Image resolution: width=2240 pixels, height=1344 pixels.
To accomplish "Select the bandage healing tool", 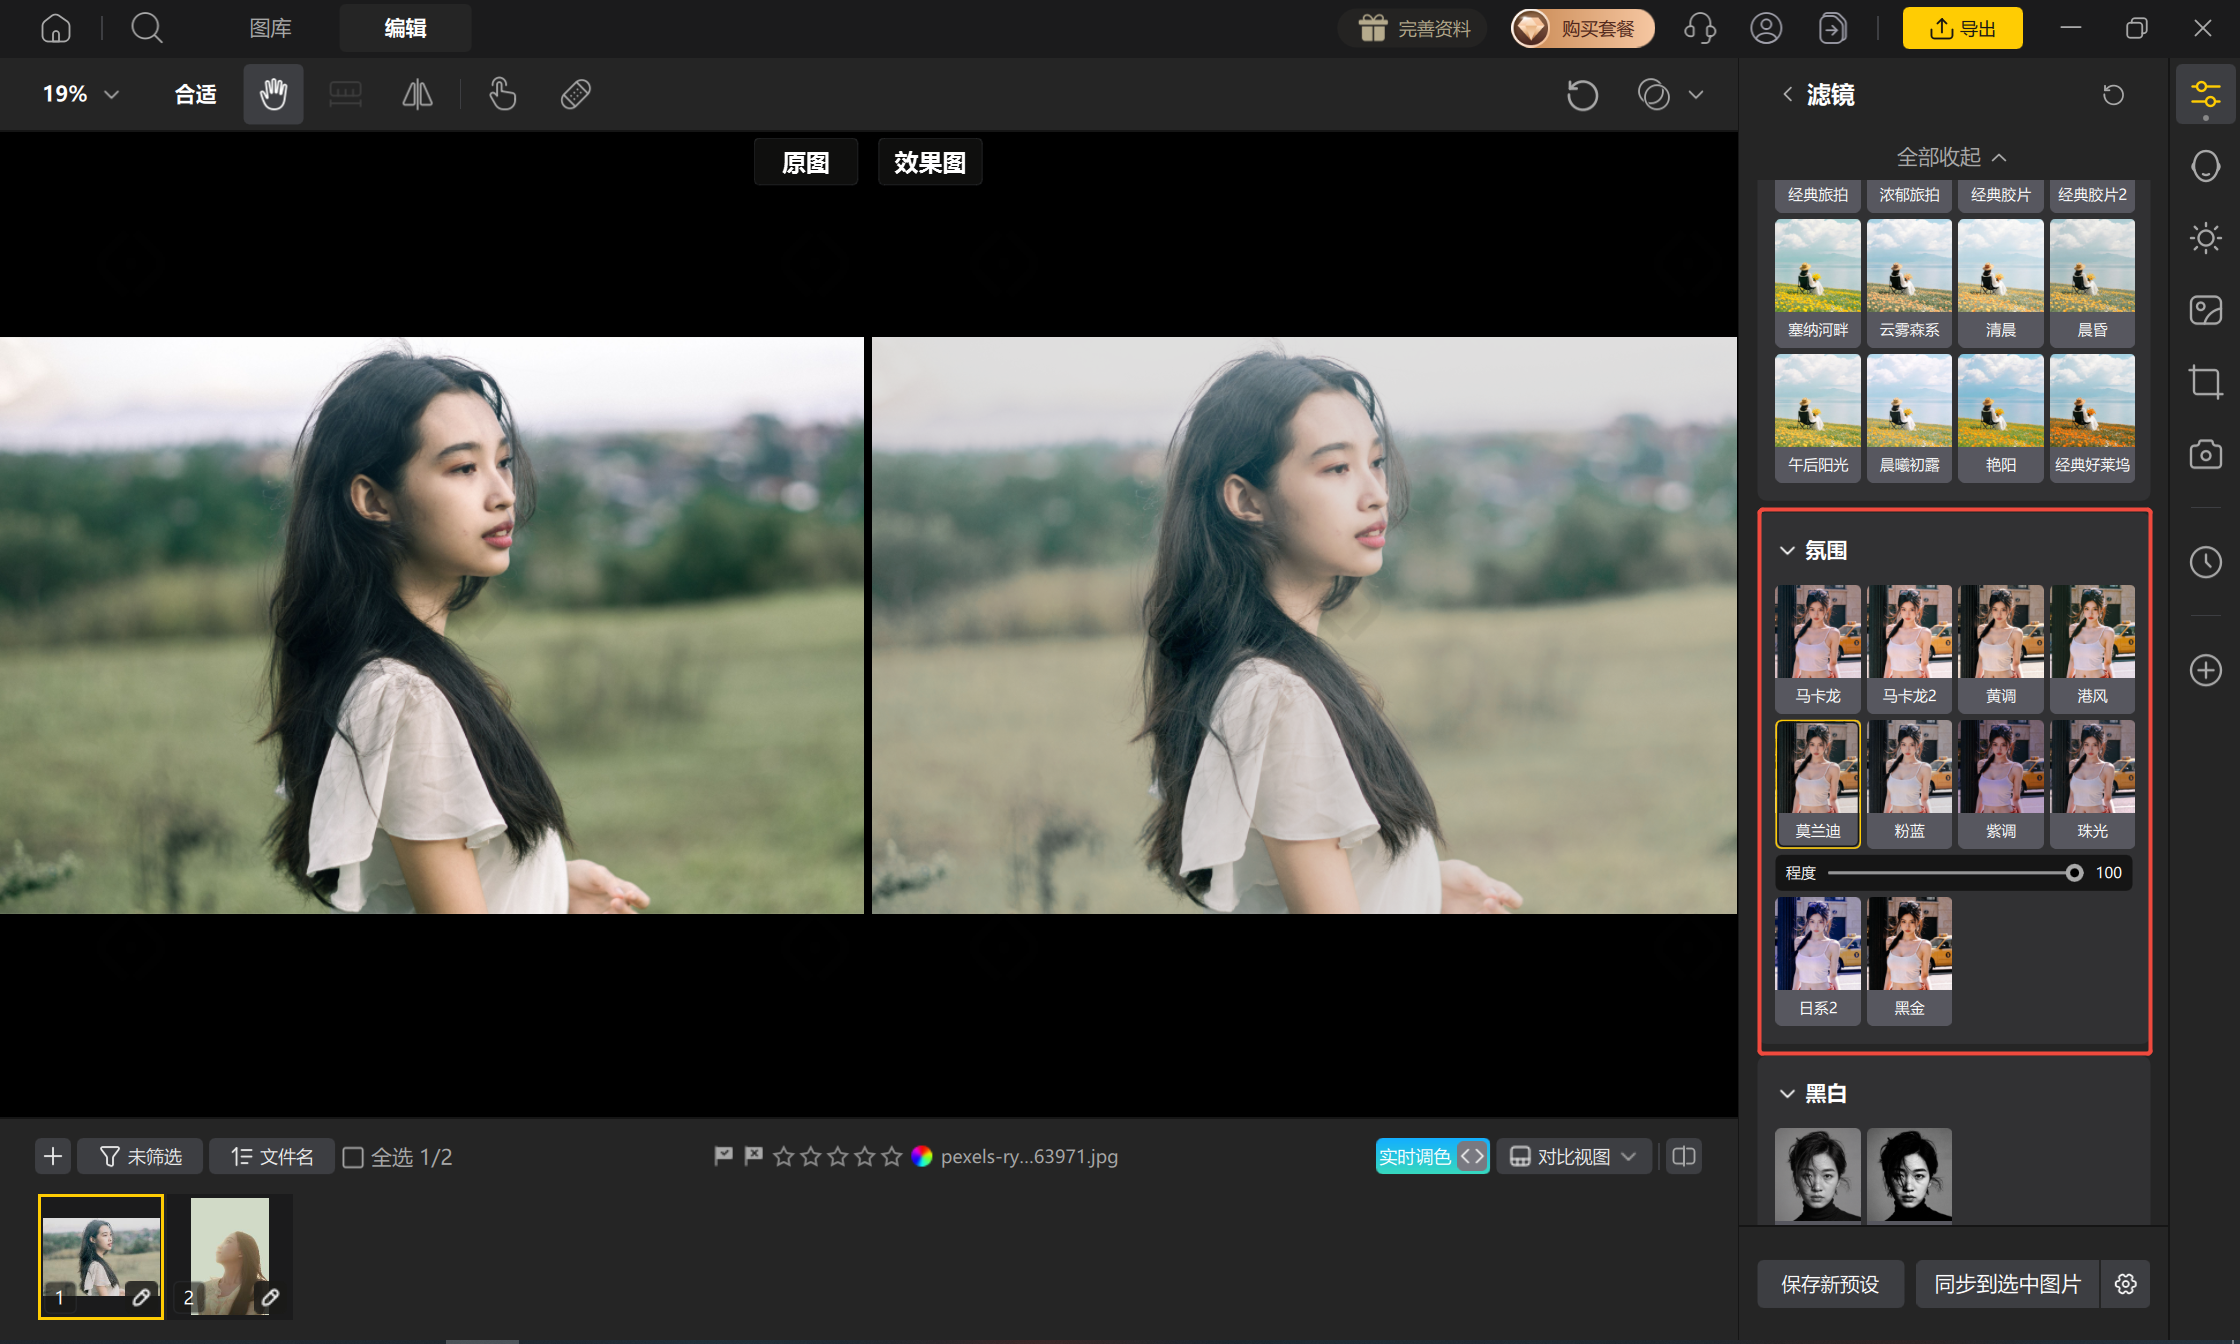I will coord(576,94).
